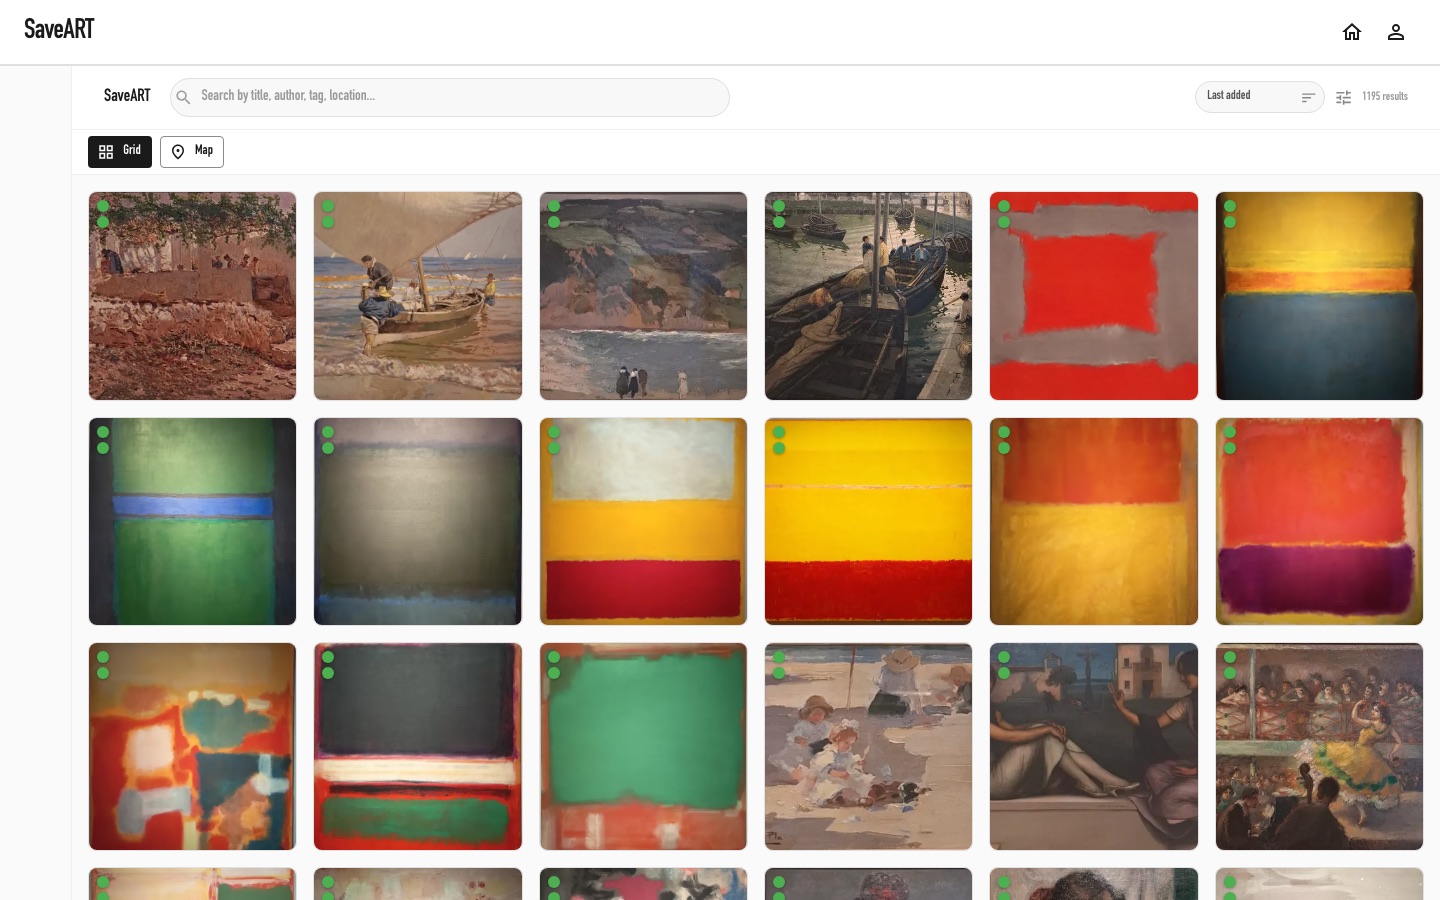The height and width of the screenshot is (900, 1440).
Task: Open the red over purple painting
Action: [1319, 521]
